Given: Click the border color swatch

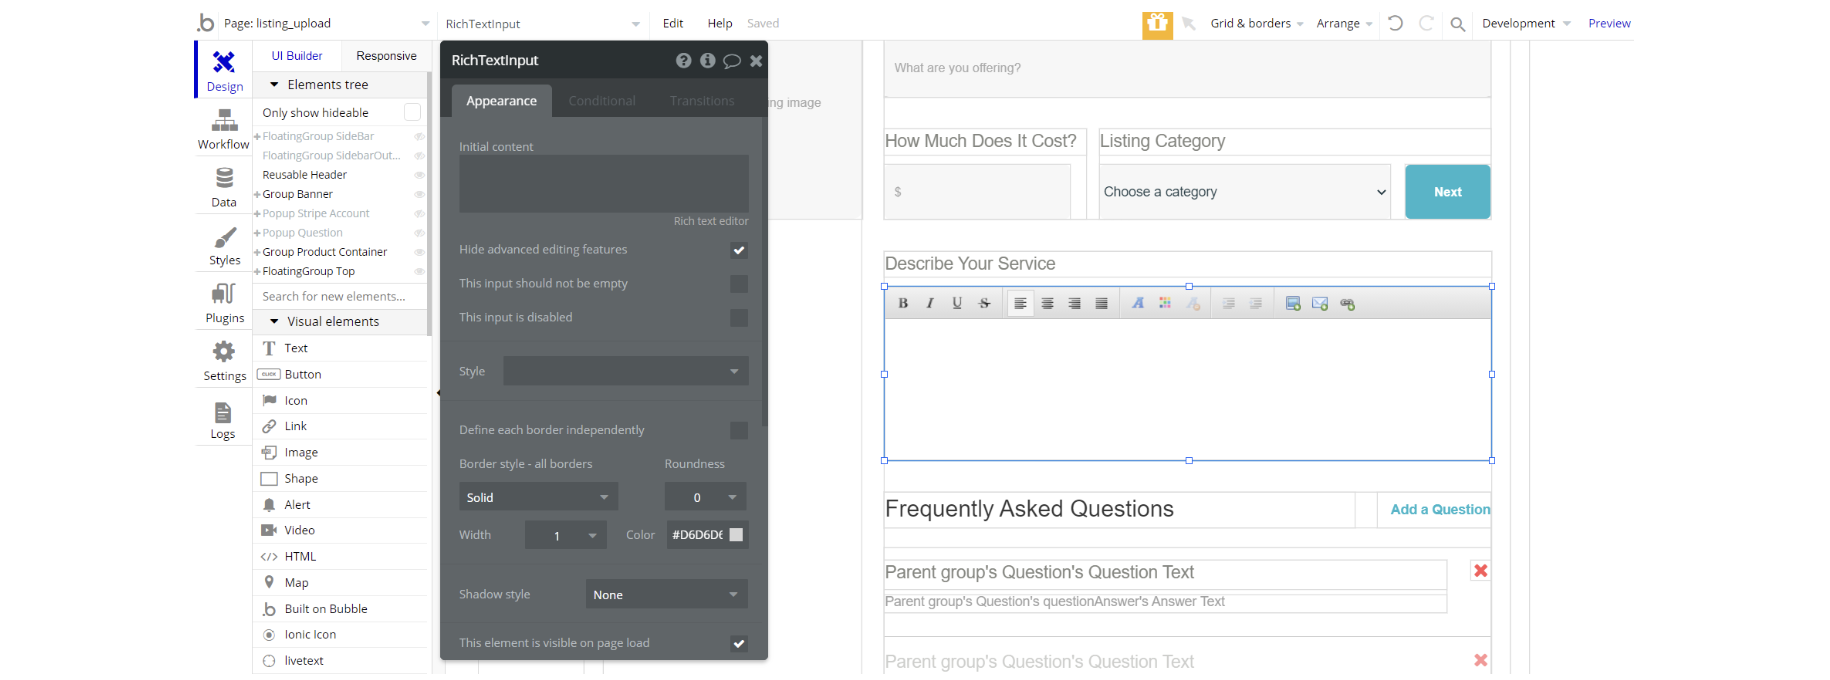Looking at the screenshot, I should [736, 535].
